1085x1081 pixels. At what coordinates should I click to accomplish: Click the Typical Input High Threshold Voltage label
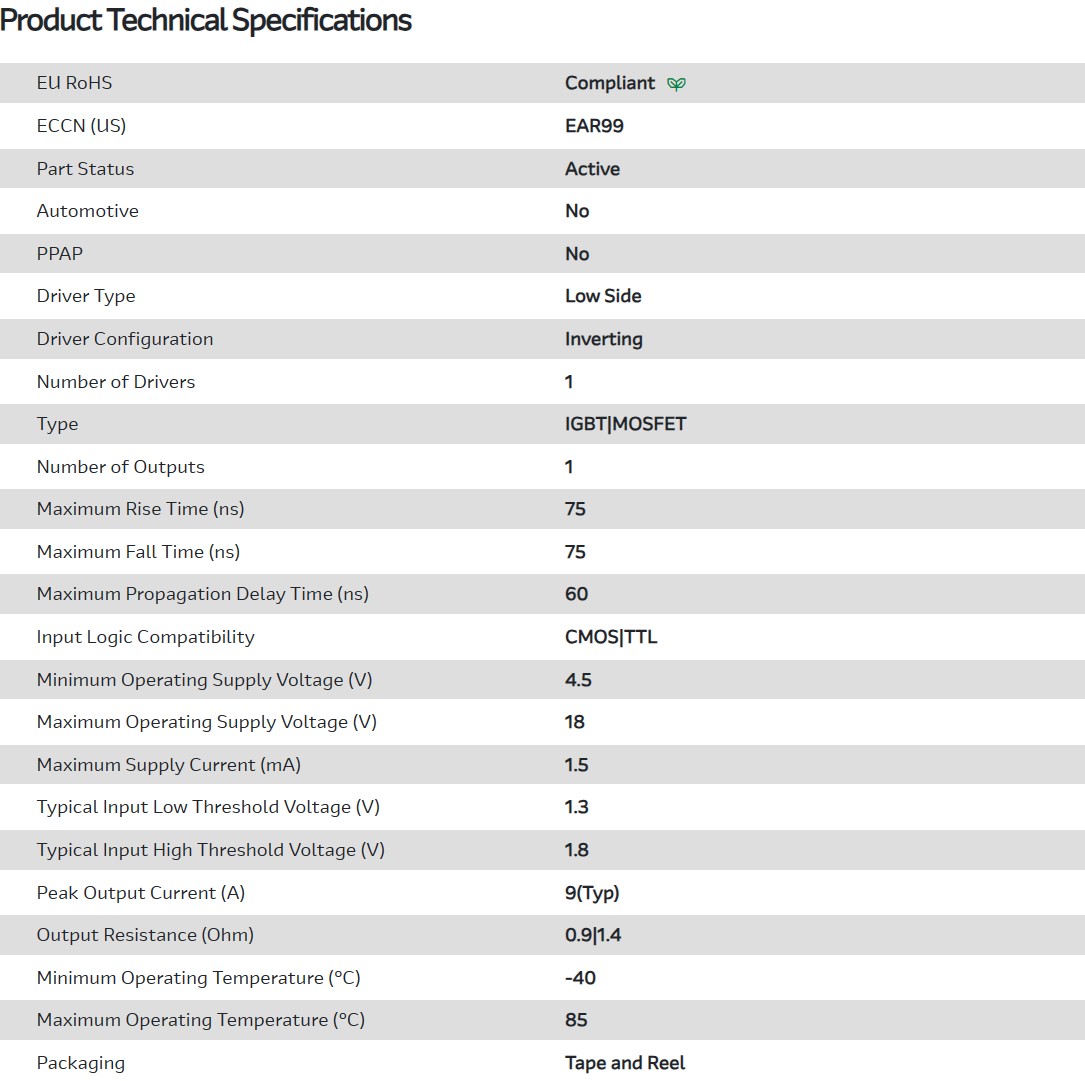[x=210, y=850]
